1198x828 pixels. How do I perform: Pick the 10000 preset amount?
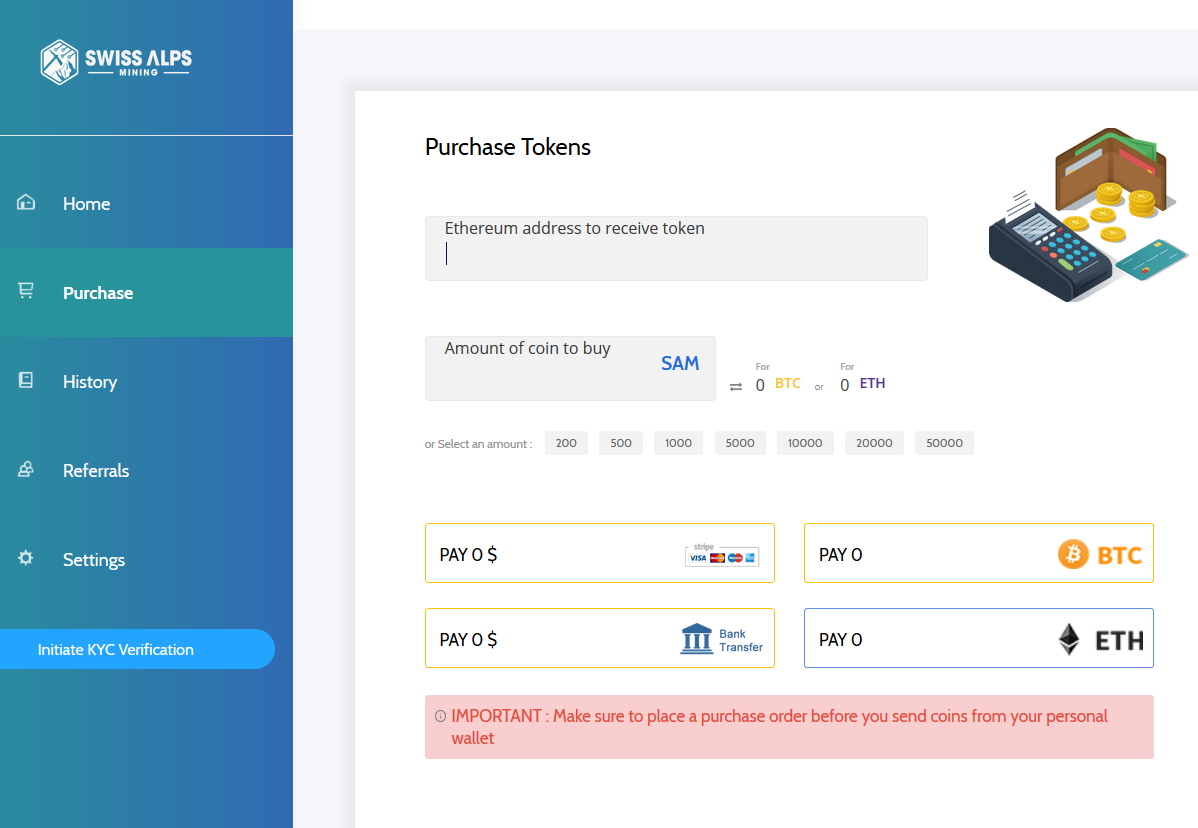pyautogui.click(x=805, y=443)
